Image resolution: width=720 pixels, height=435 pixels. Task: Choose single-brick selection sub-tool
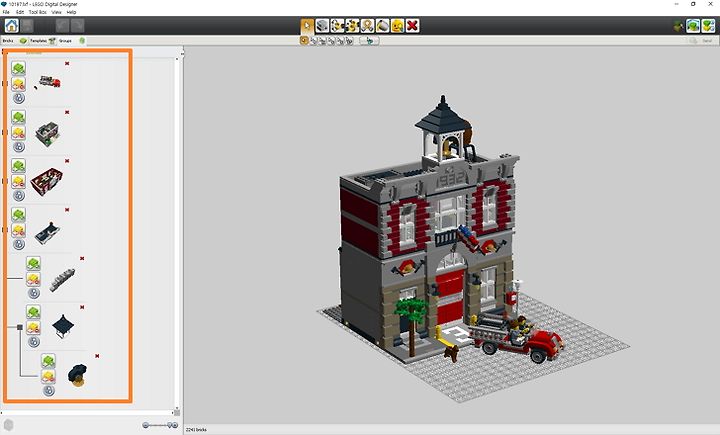(304, 40)
